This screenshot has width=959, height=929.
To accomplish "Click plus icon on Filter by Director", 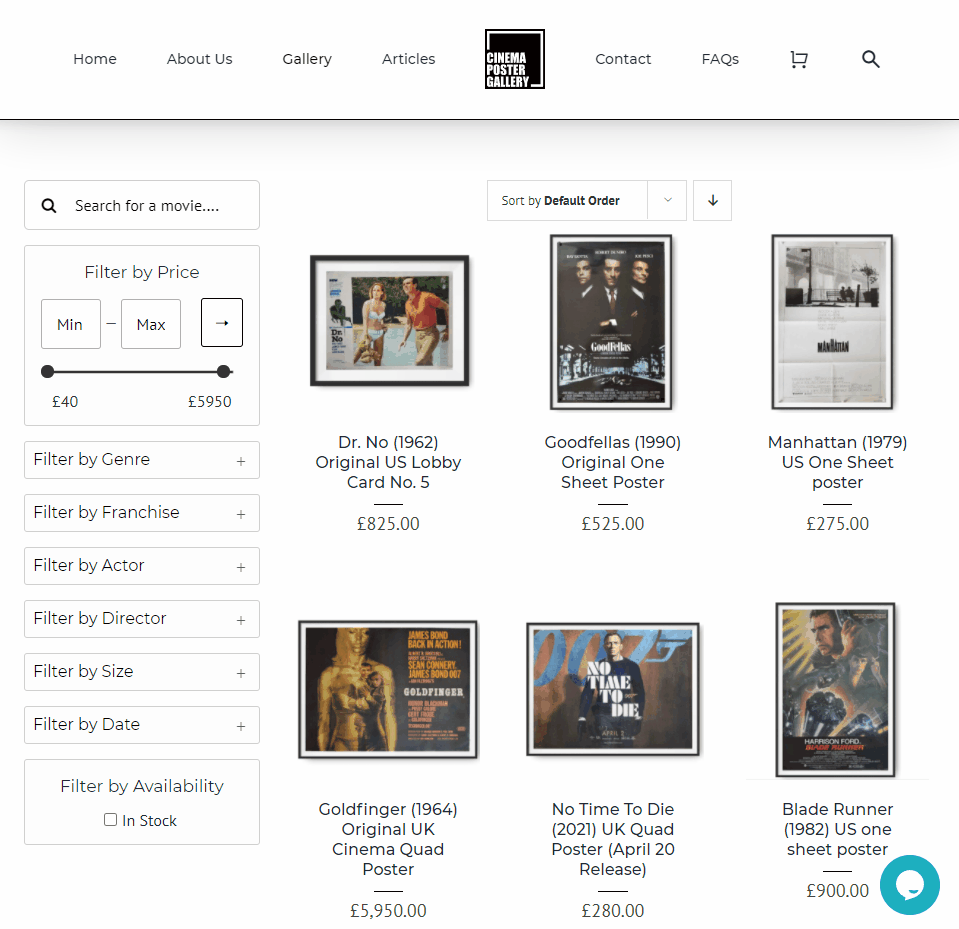I will point(241,620).
